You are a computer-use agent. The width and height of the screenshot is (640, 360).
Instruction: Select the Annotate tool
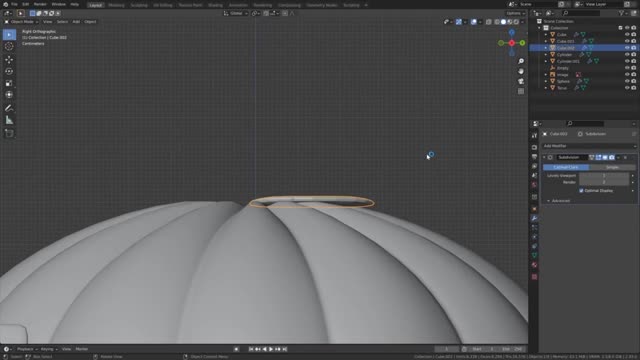(9, 108)
